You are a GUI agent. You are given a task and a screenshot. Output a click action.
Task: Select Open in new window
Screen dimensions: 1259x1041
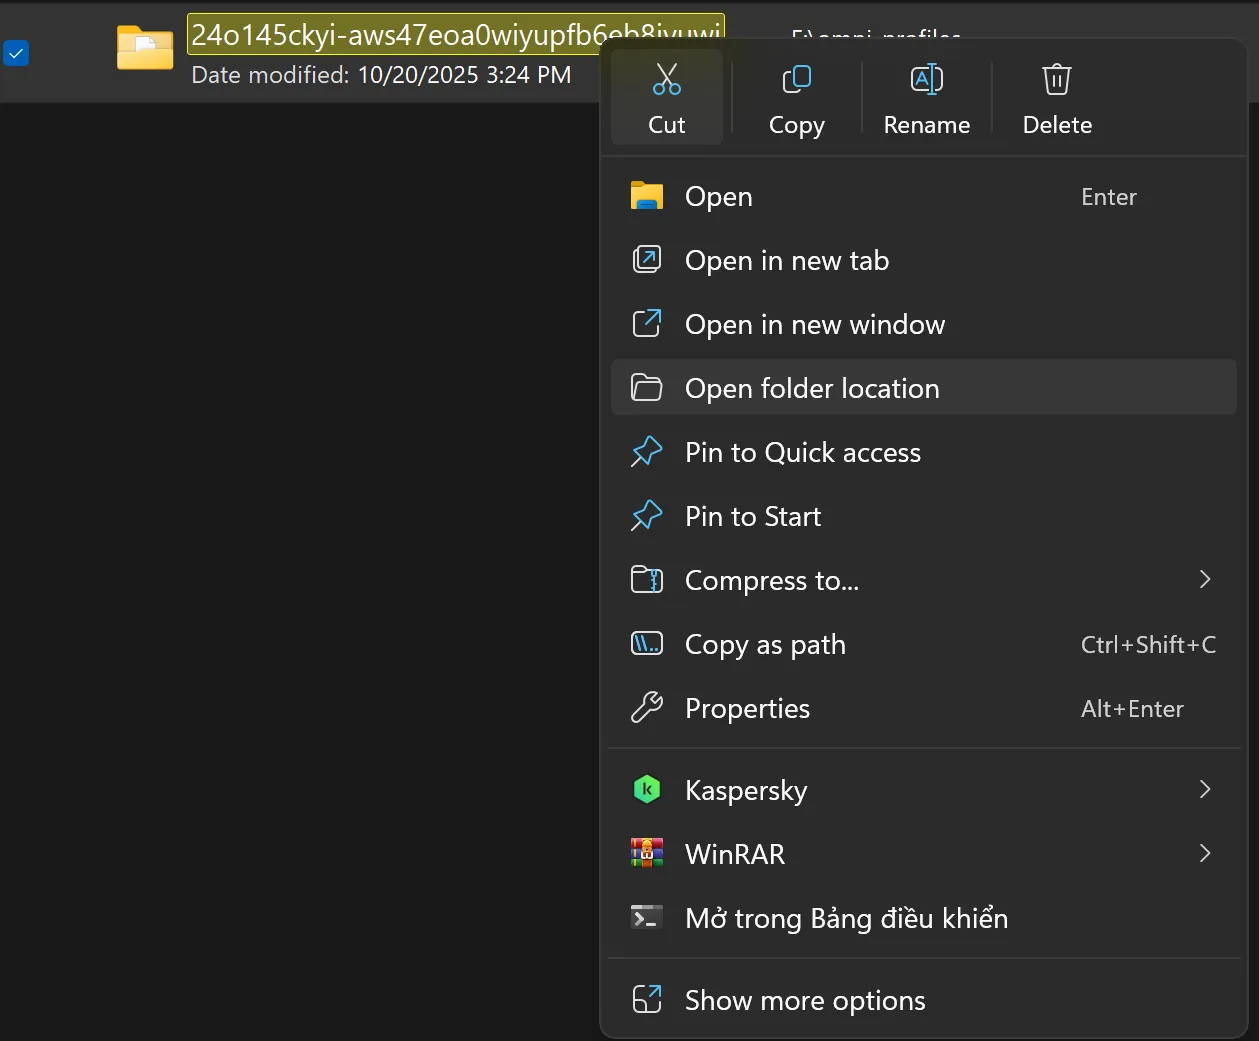coord(814,324)
